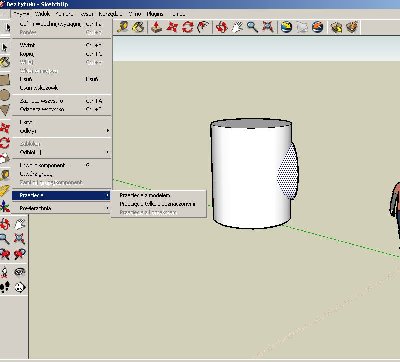The height and width of the screenshot is (362, 400).
Task: Select the Zoom magnifier tool in top toolbar
Action: click(252, 27)
